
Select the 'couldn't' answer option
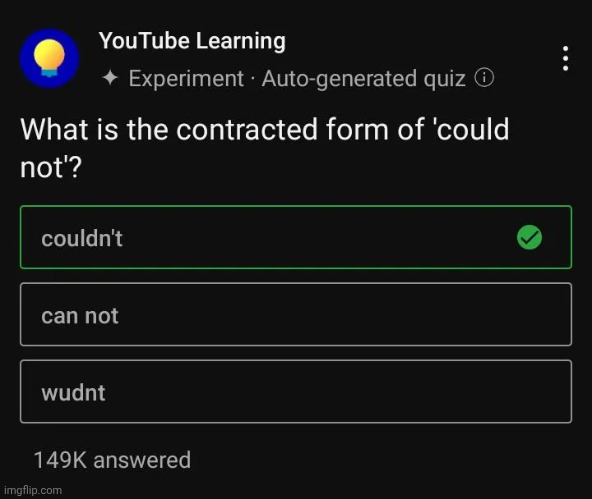coord(296,237)
